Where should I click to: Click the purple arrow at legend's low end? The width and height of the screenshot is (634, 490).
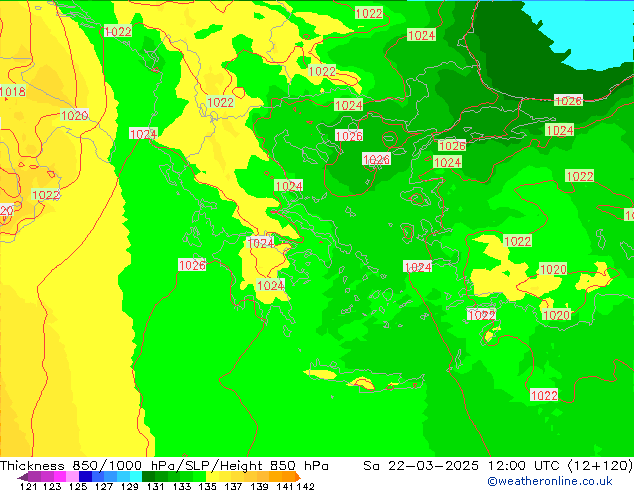click(22, 477)
